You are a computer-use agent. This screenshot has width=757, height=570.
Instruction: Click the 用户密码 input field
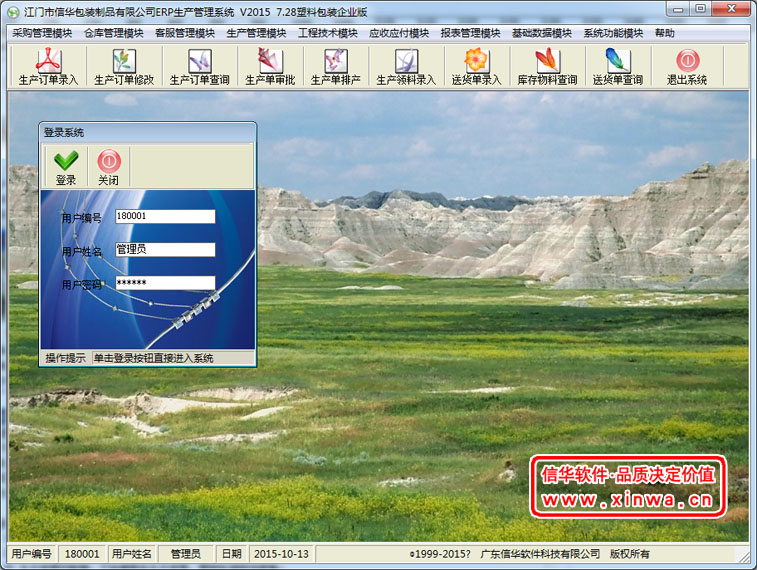click(x=165, y=283)
